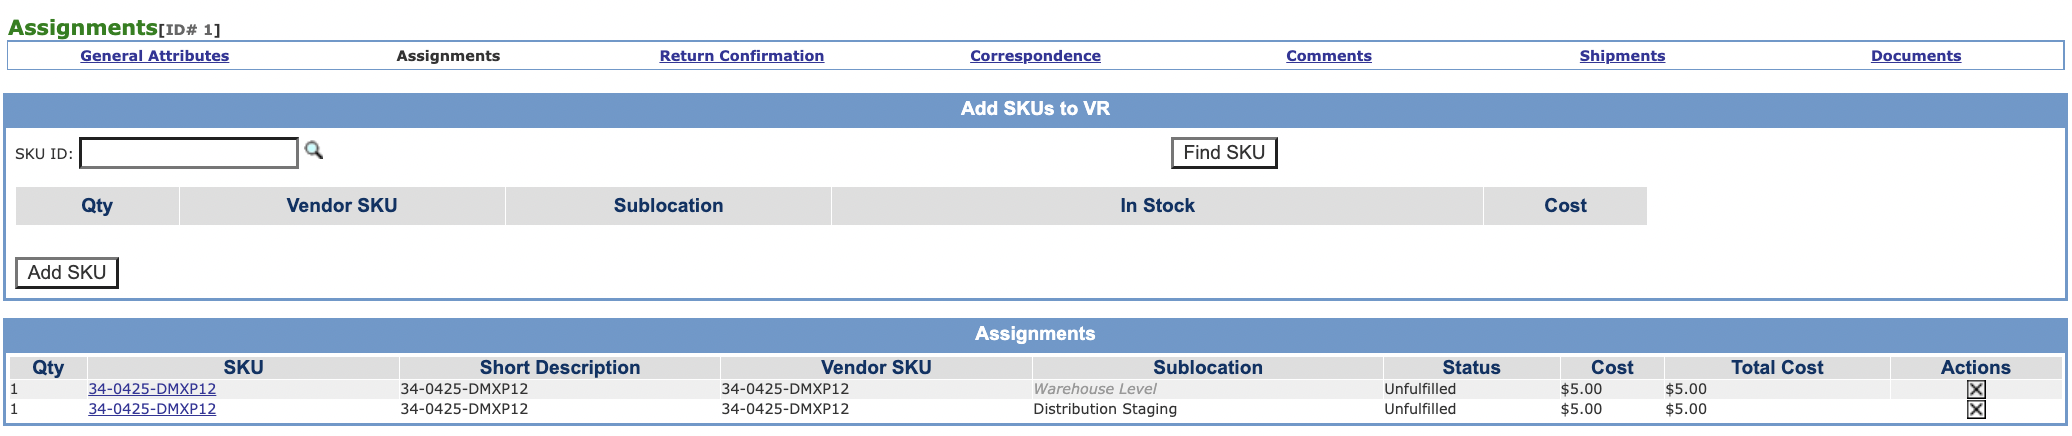Delete the Distribution Staging assignment row

[1976, 409]
